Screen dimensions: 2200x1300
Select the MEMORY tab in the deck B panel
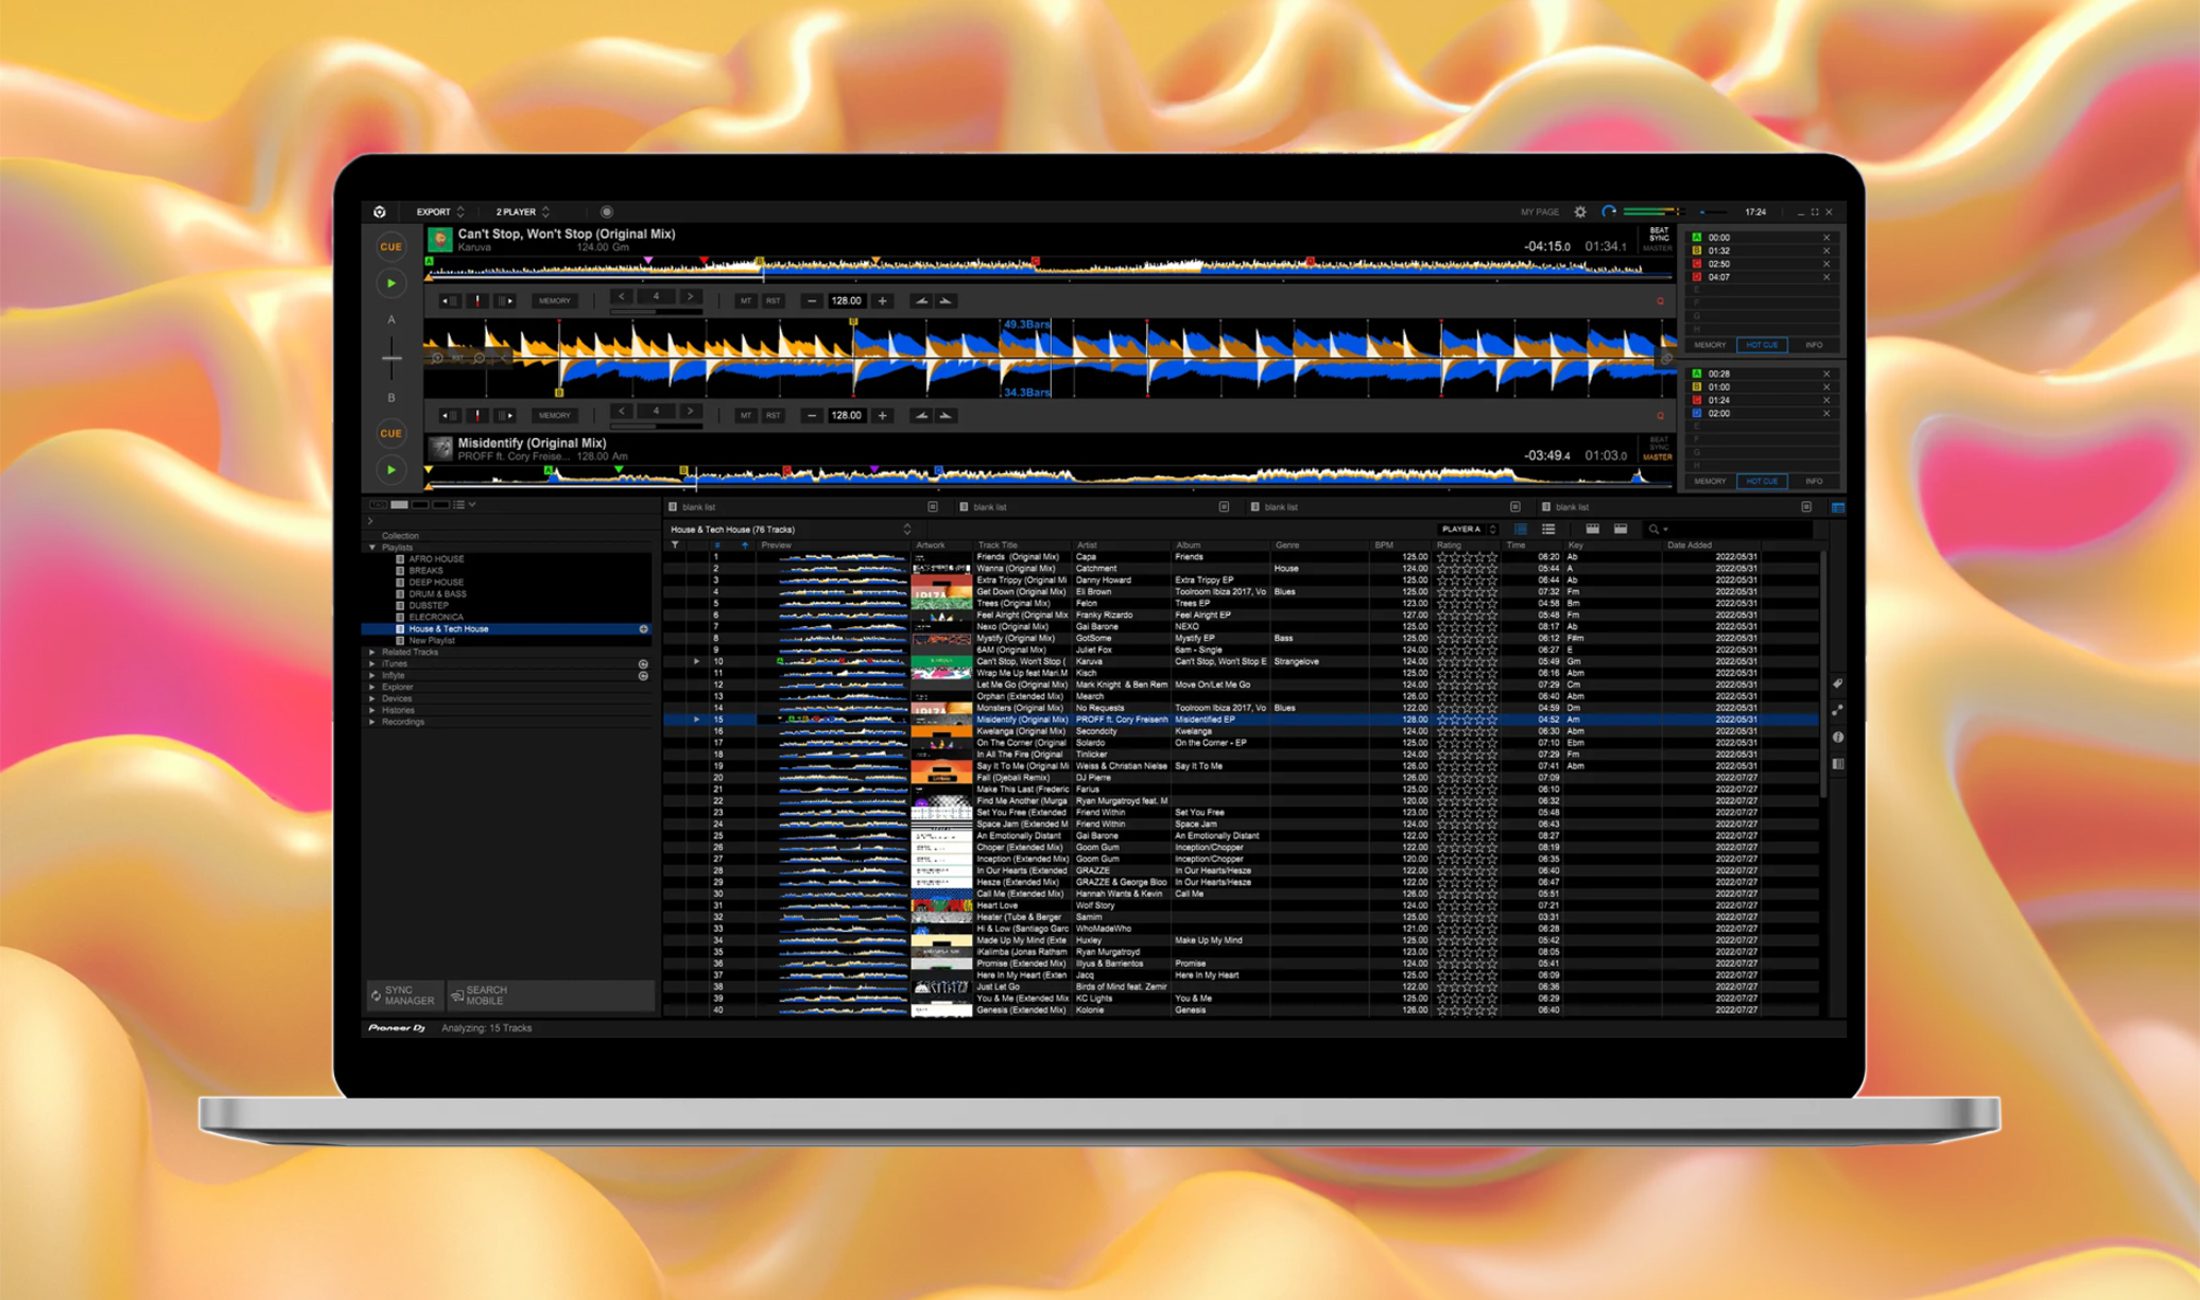pyautogui.click(x=1710, y=481)
